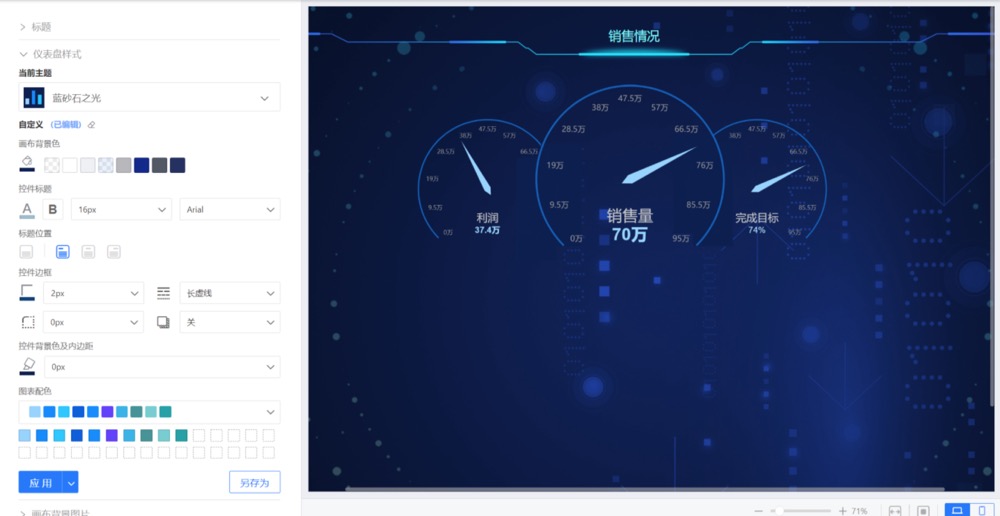
Task: Zoom out with the minus icon
Action: [x=758, y=511]
